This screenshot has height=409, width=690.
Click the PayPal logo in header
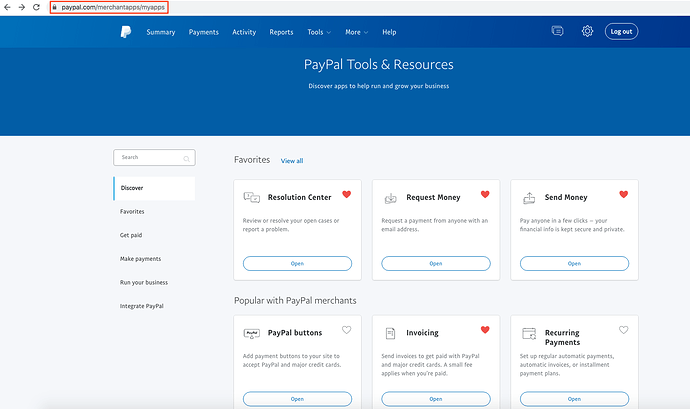(x=126, y=32)
